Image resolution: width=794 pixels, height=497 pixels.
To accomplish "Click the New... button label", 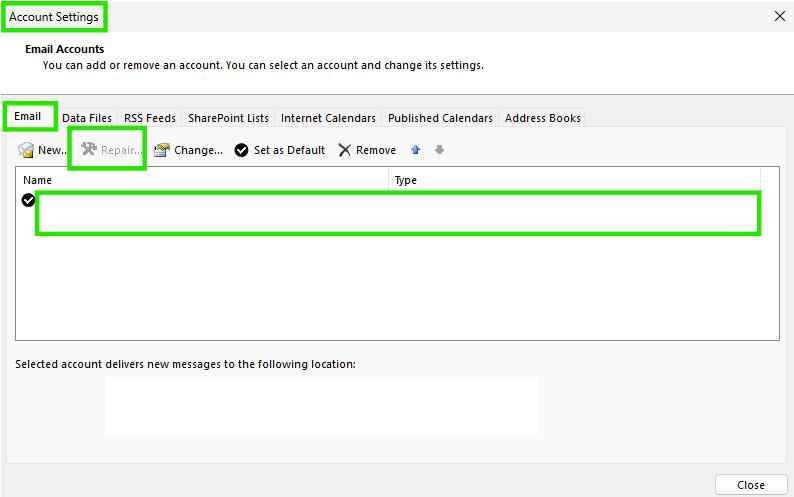I will tap(53, 150).
